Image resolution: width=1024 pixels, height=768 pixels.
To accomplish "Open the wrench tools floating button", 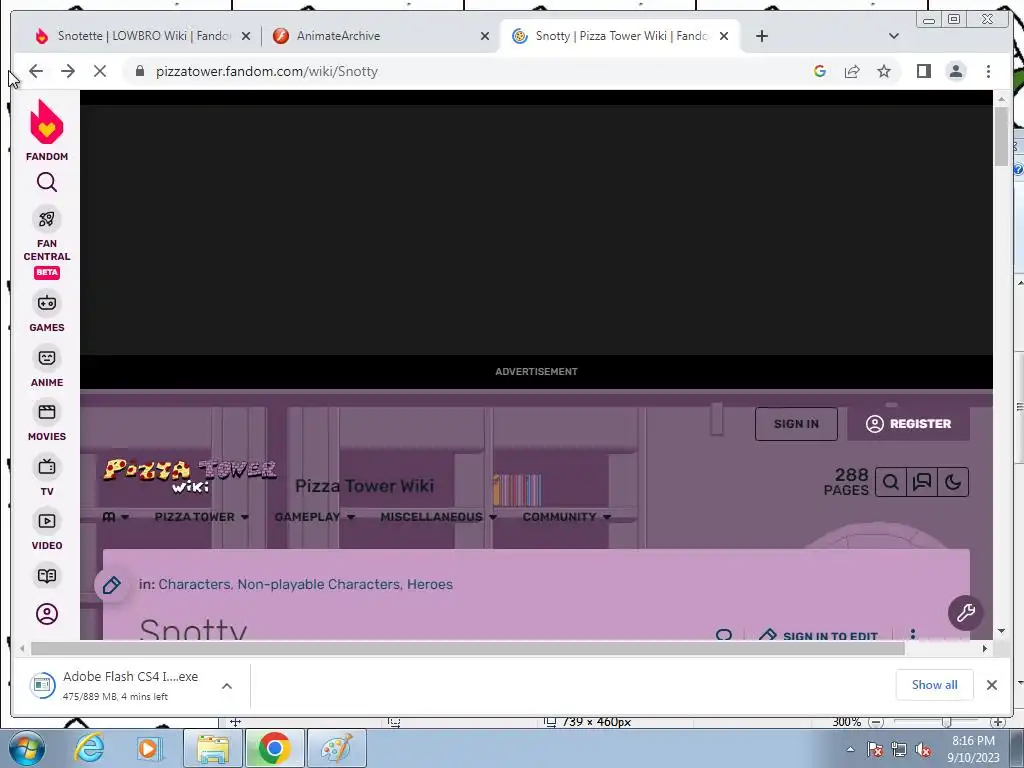I will [965, 613].
